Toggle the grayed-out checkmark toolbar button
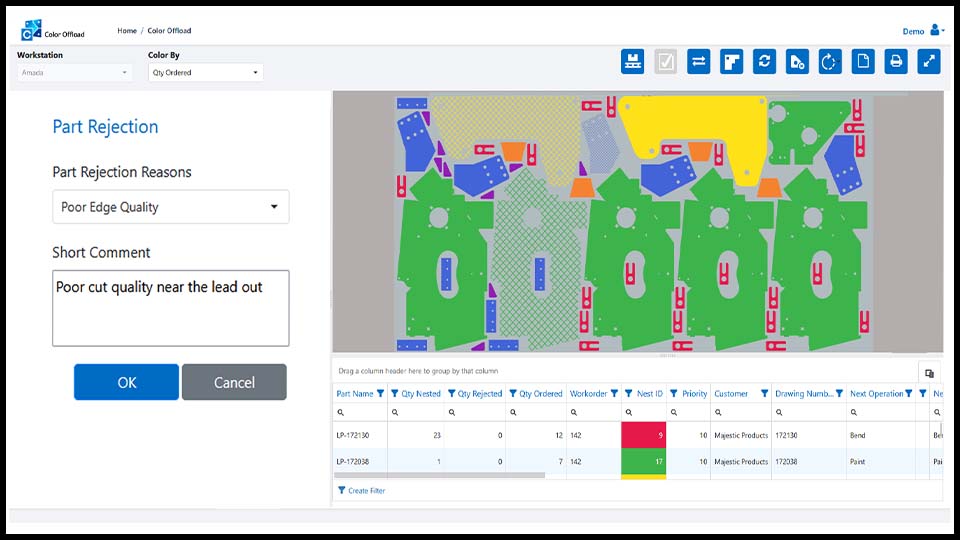The height and width of the screenshot is (540, 960). [x=666, y=62]
